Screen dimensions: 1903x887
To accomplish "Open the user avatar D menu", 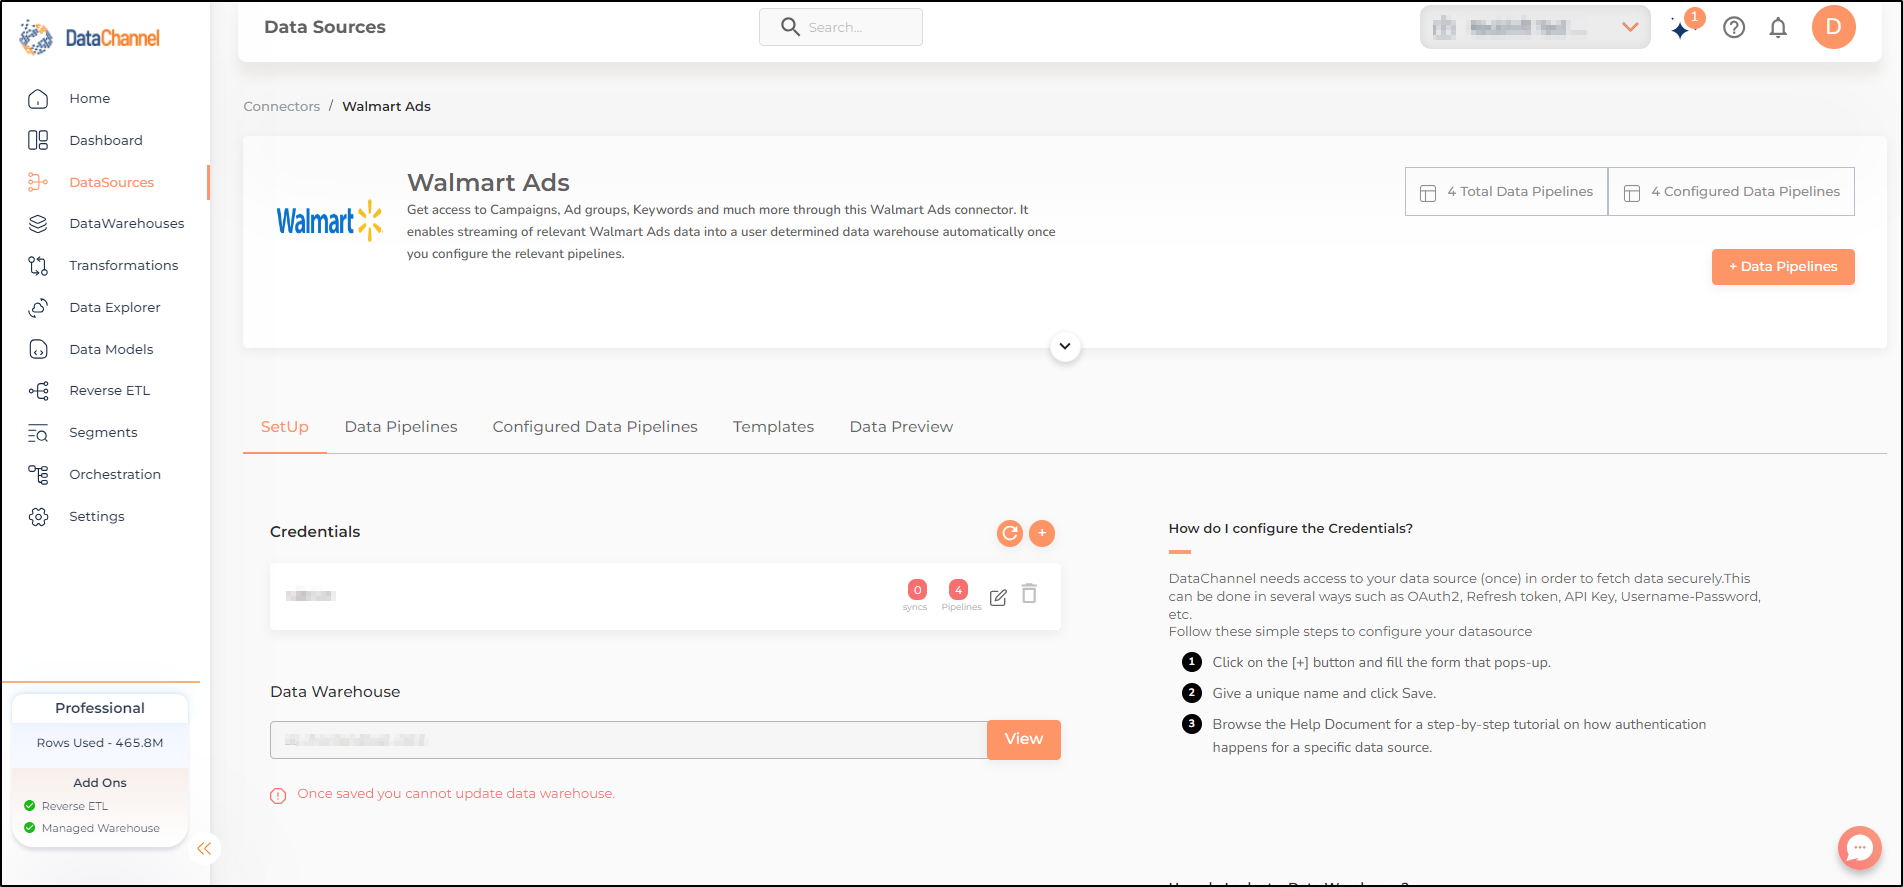I will tap(1834, 27).
